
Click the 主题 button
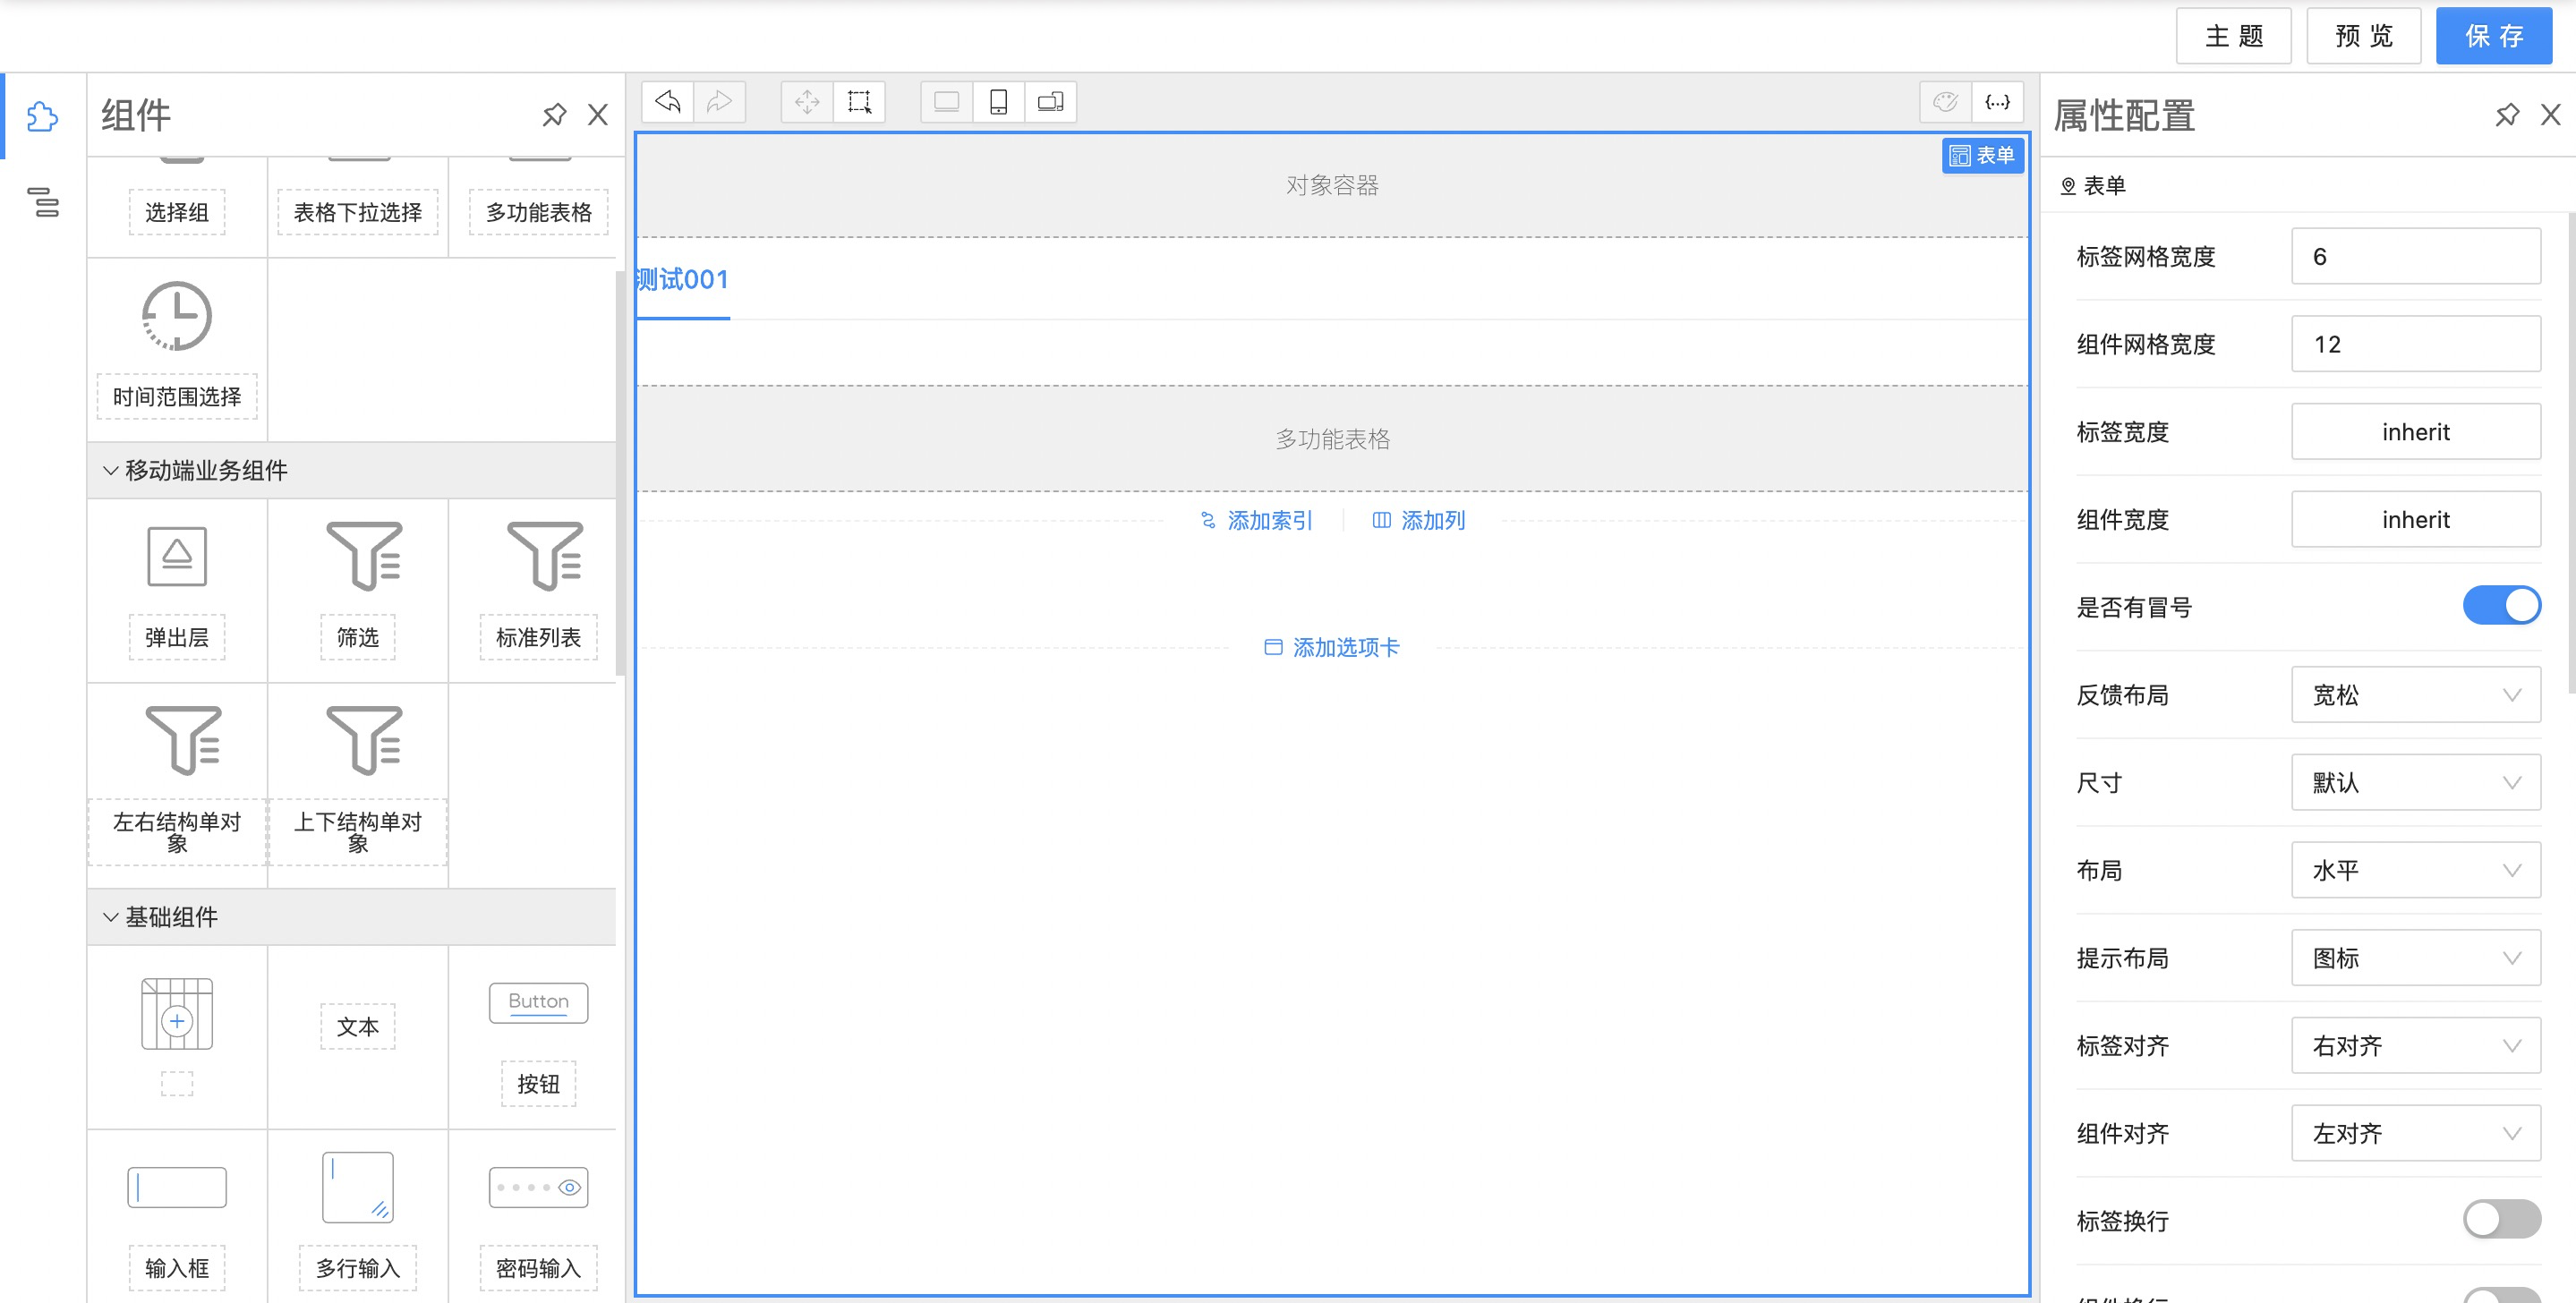[x=2234, y=36]
